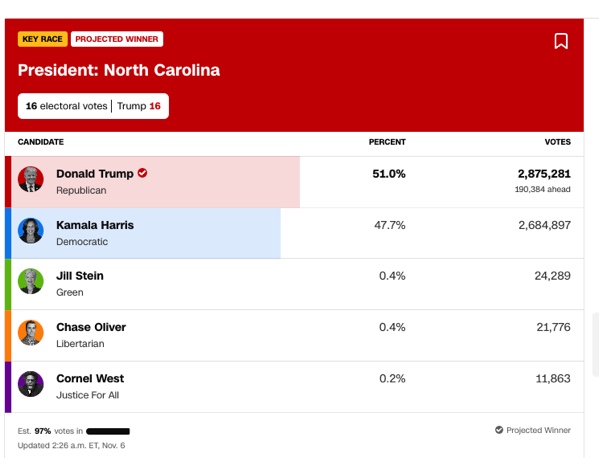
Task: Click the VOTES column header
Action: coord(557,142)
